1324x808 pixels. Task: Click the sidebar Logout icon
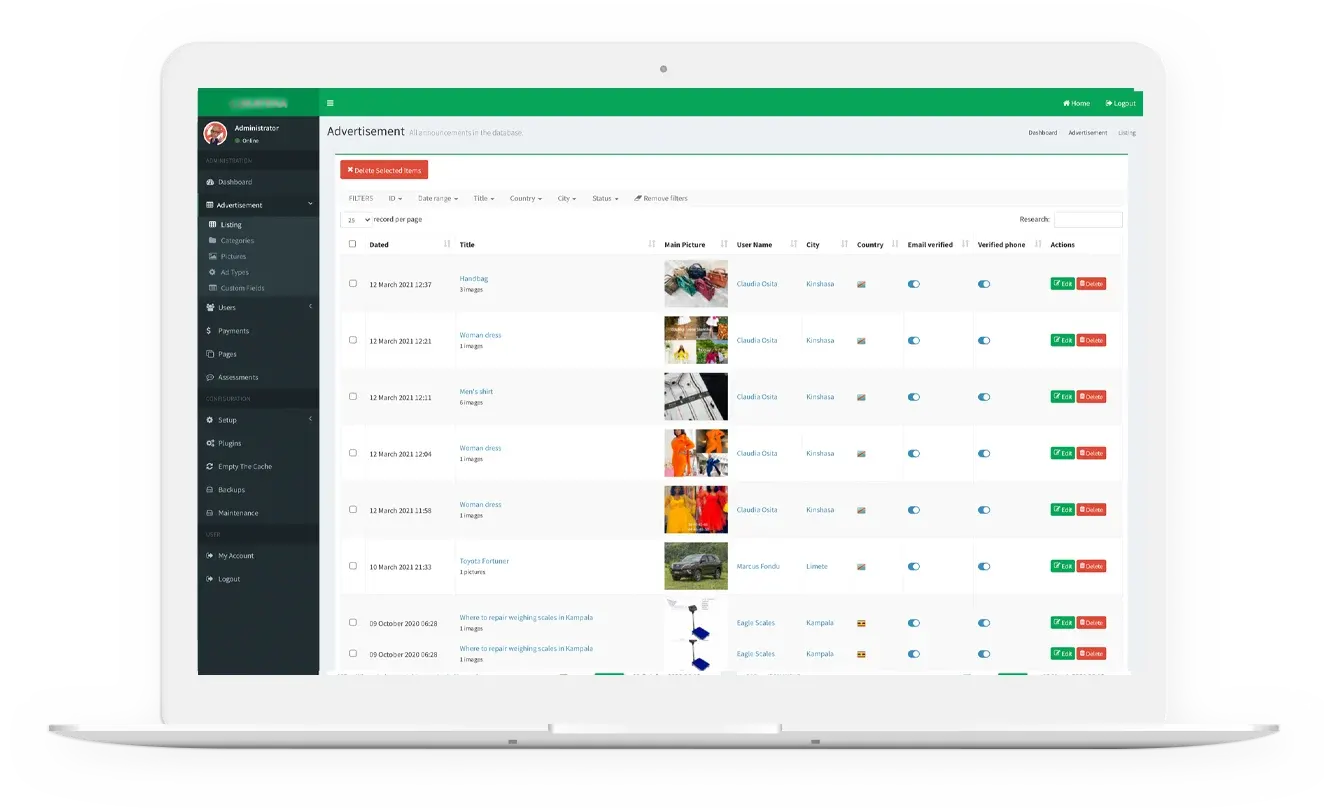pyautogui.click(x=210, y=579)
